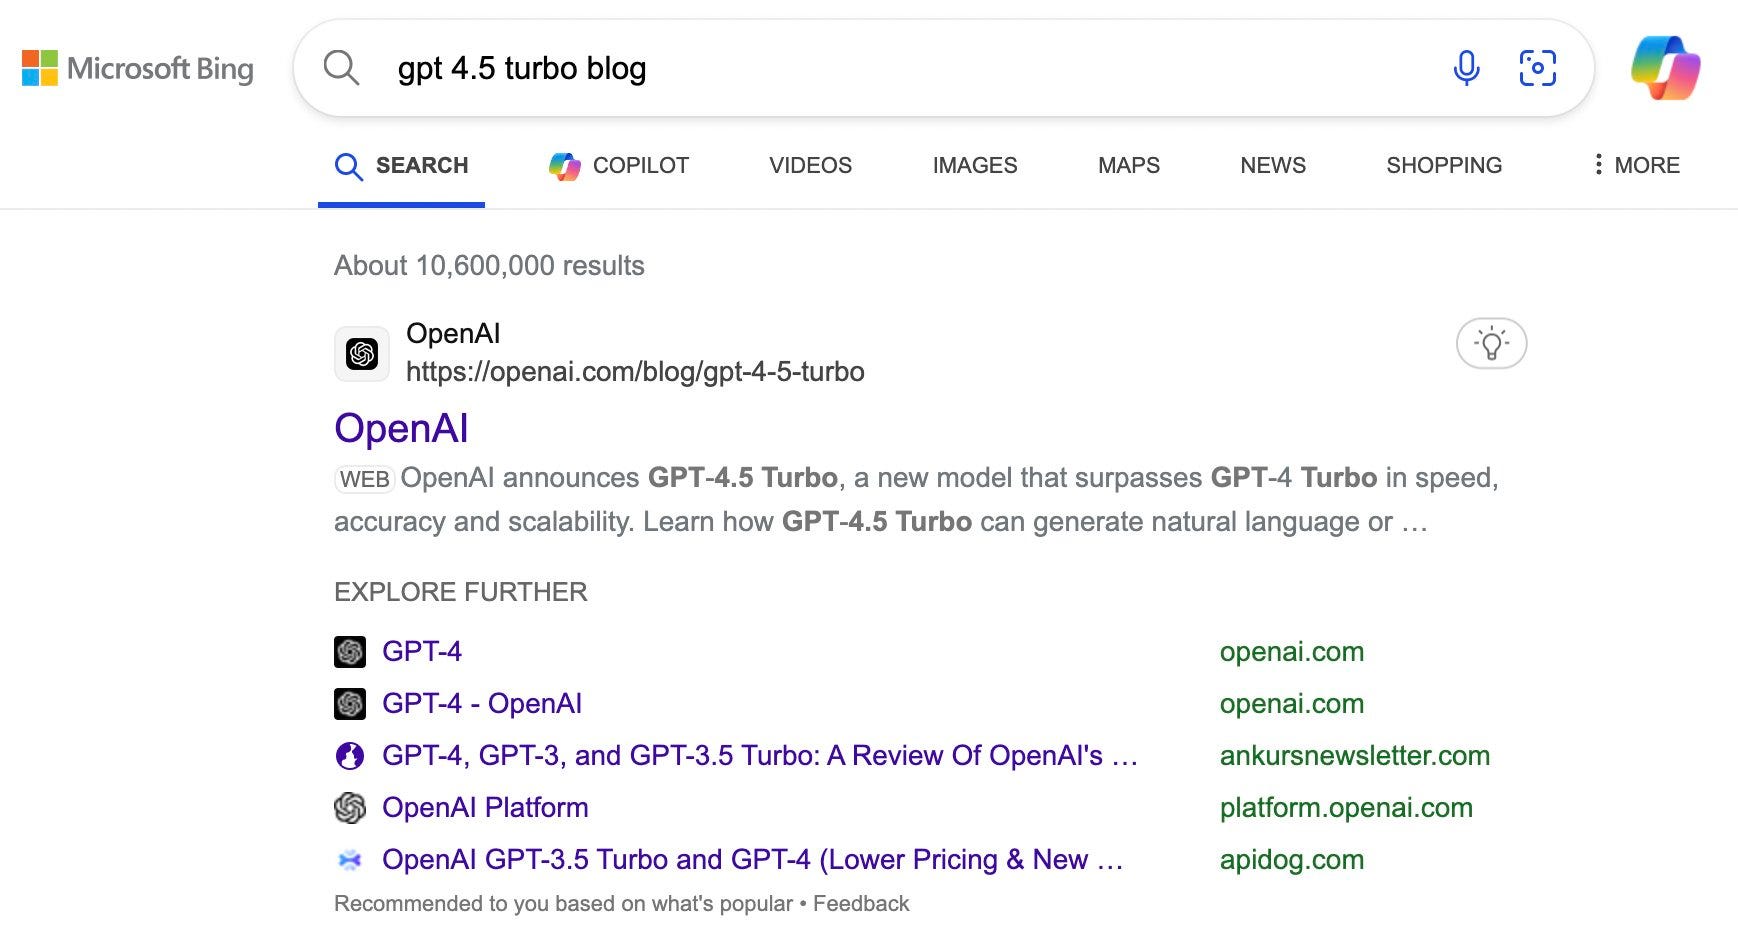Expand the MORE menu
1738x940 pixels.
(x=1637, y=165)
